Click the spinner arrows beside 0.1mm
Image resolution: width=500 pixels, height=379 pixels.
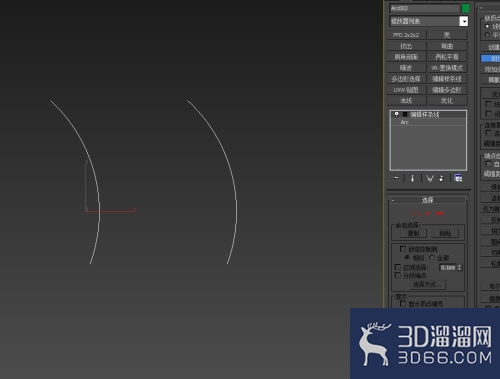(x=460, y=267)
